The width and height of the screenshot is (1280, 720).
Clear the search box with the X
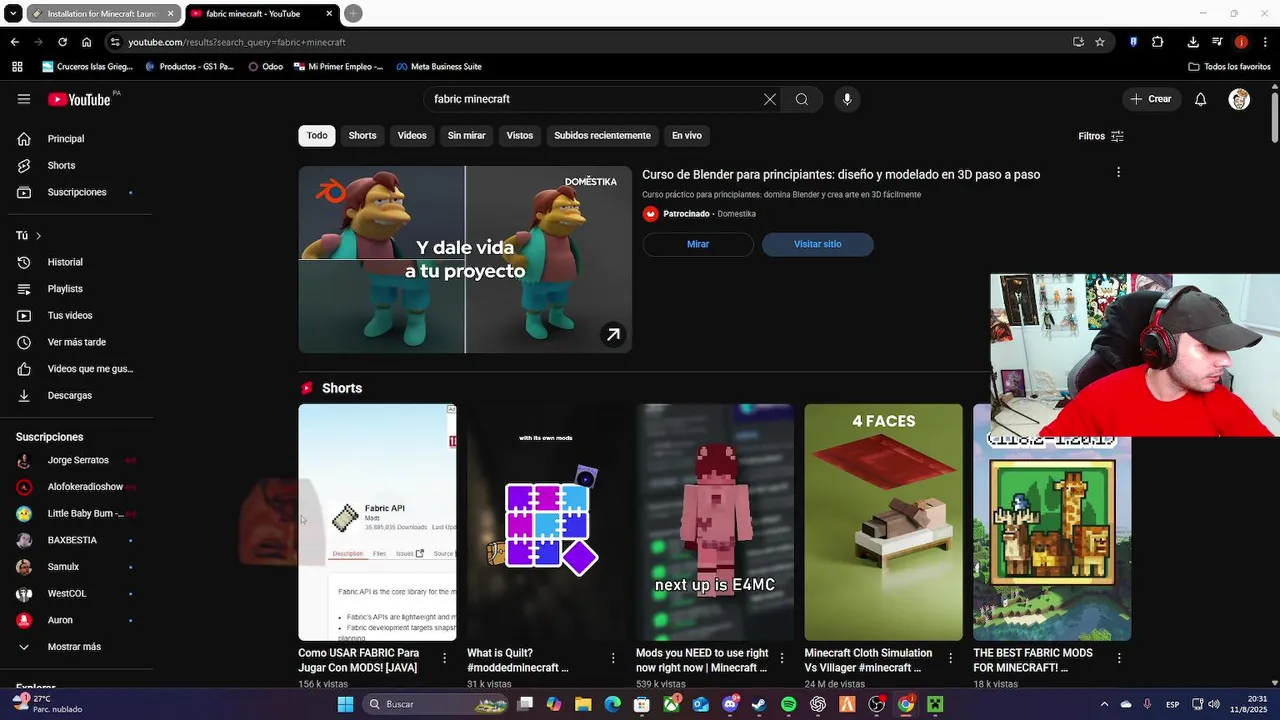[x=769, y=99]
